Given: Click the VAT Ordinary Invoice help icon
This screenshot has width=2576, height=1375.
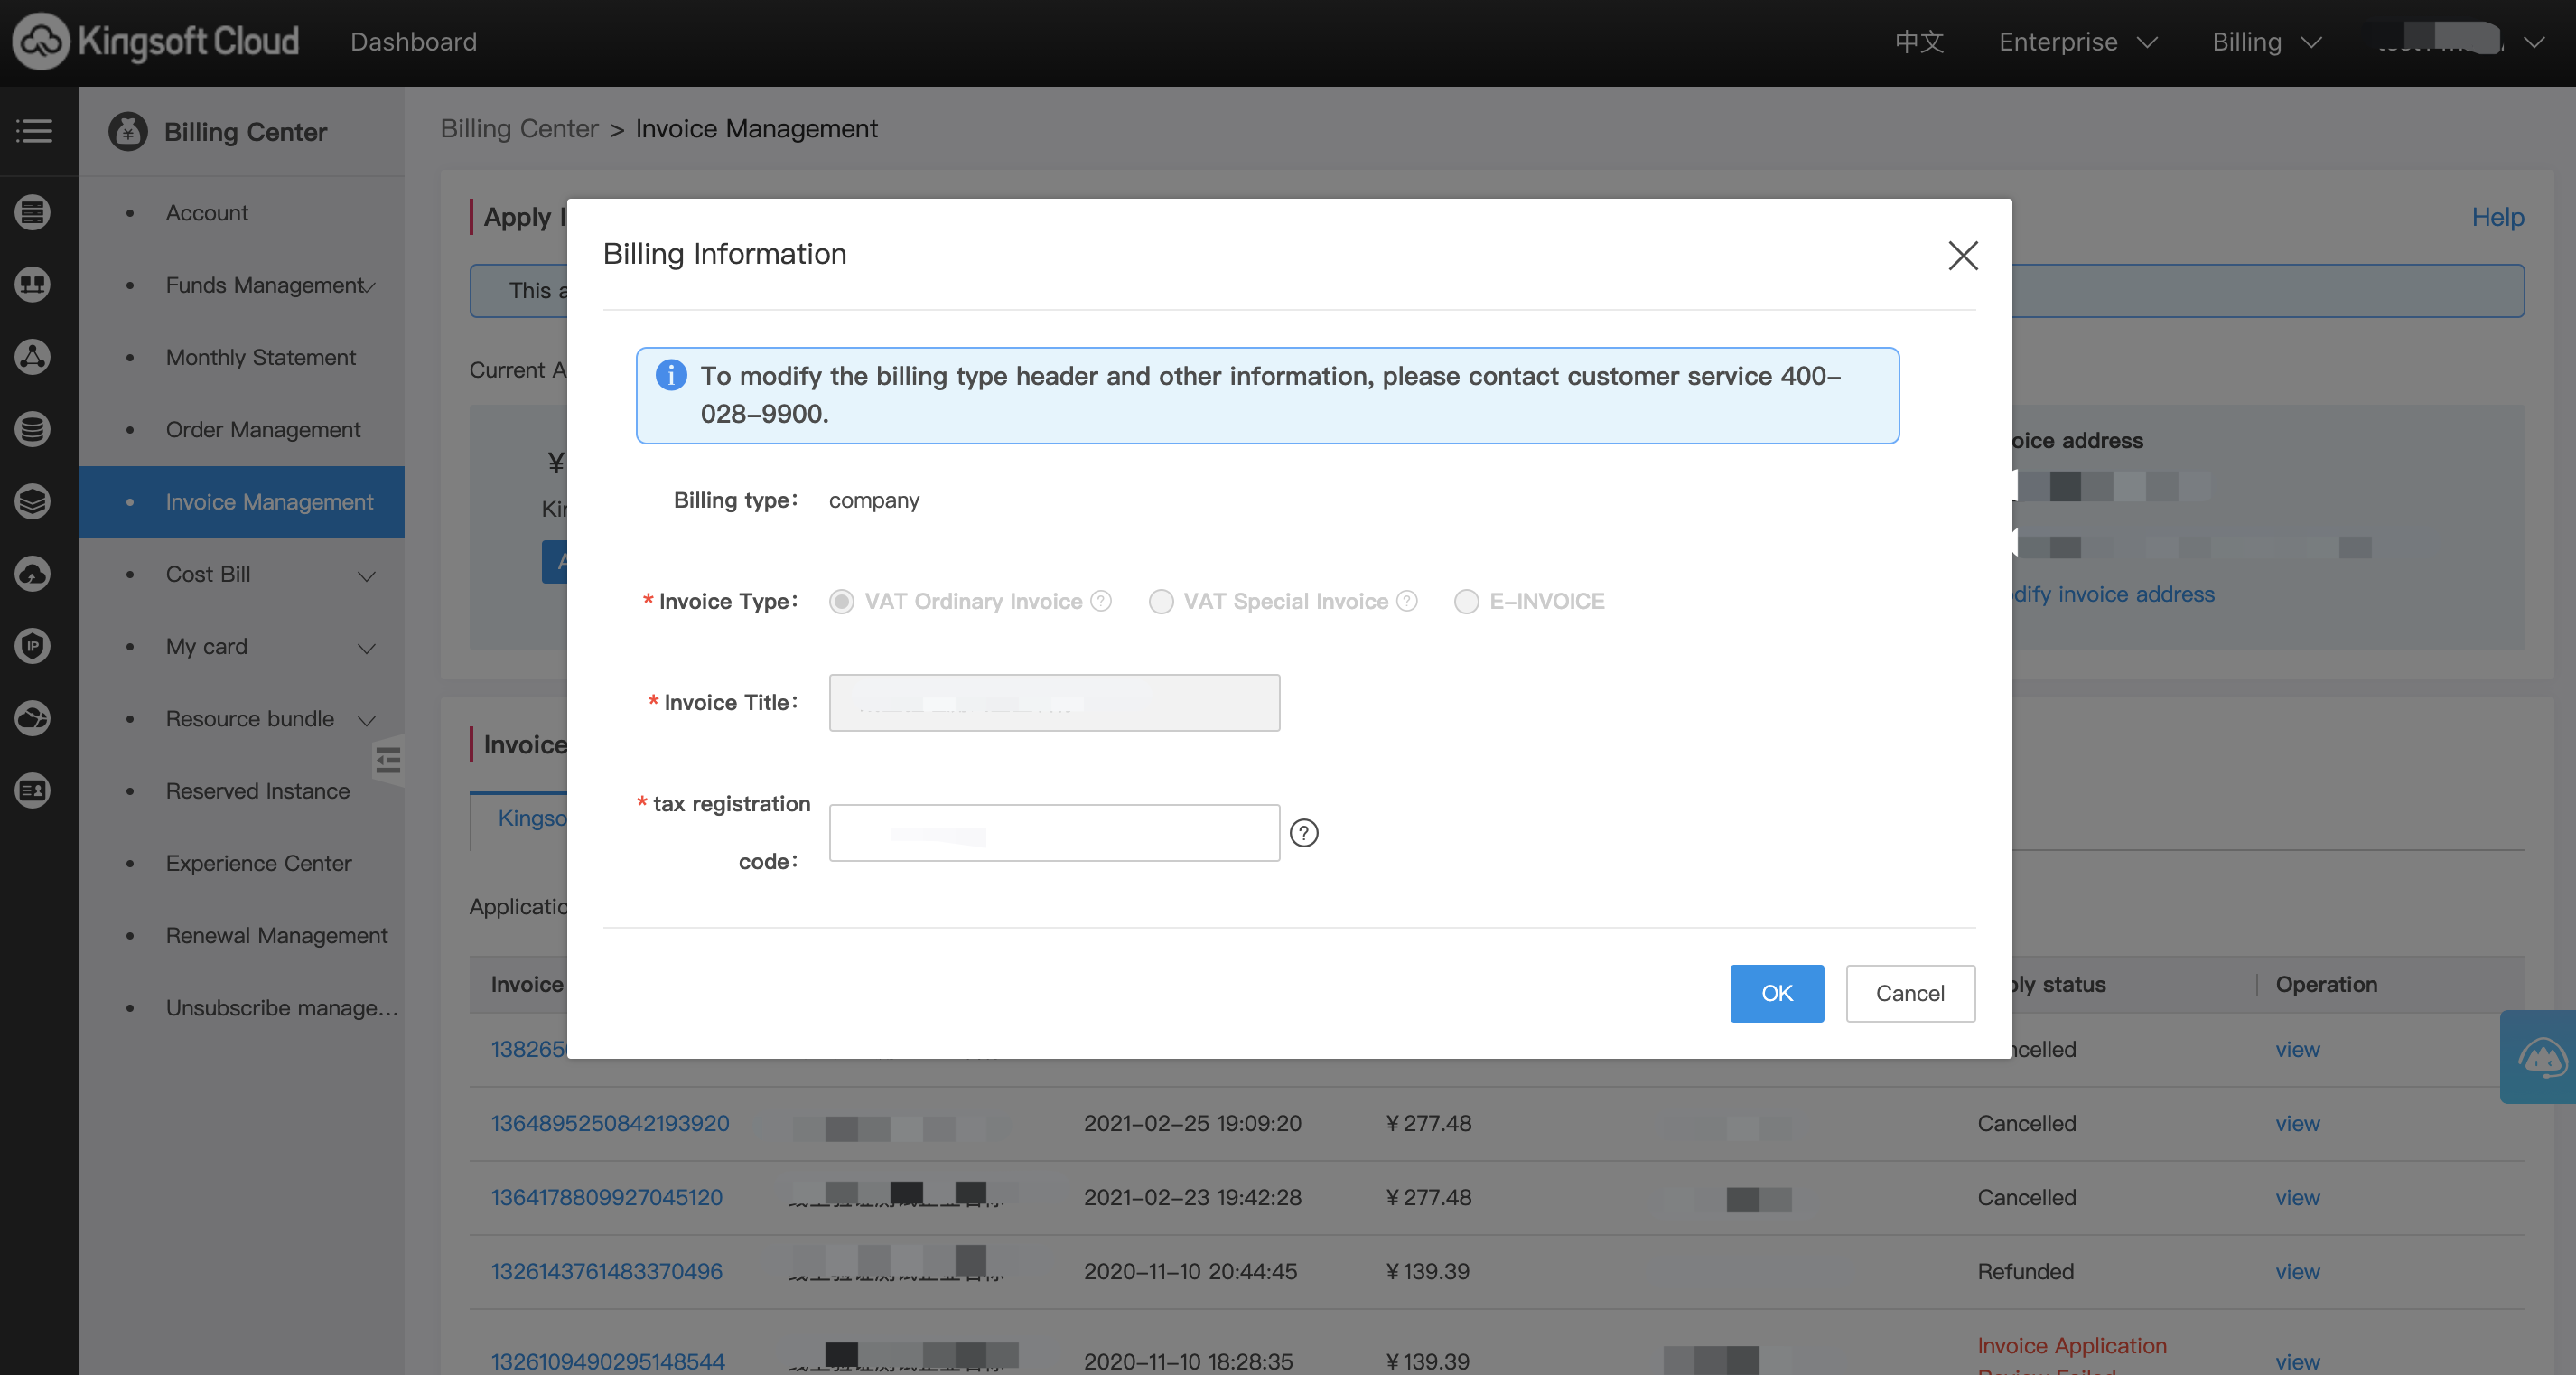Looking at the screenshot, I should [x=1101, y=601].
